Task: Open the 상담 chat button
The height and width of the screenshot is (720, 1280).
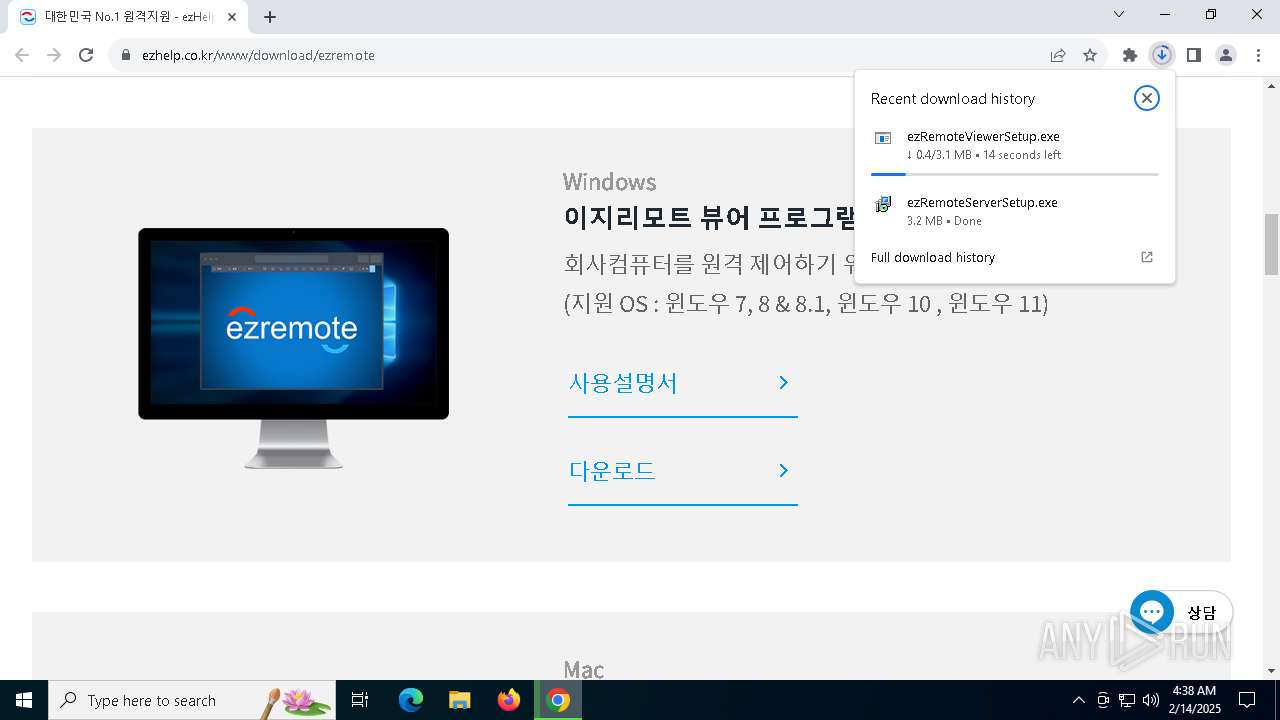Action: (1181, 613)
